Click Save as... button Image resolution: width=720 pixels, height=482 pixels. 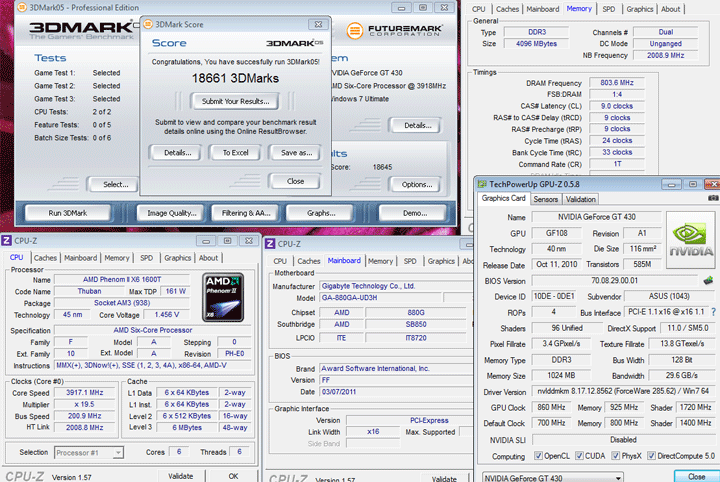coord(296,153)
